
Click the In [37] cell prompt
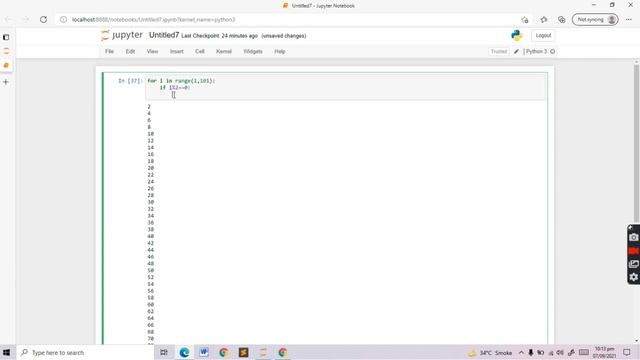(130, 81)
